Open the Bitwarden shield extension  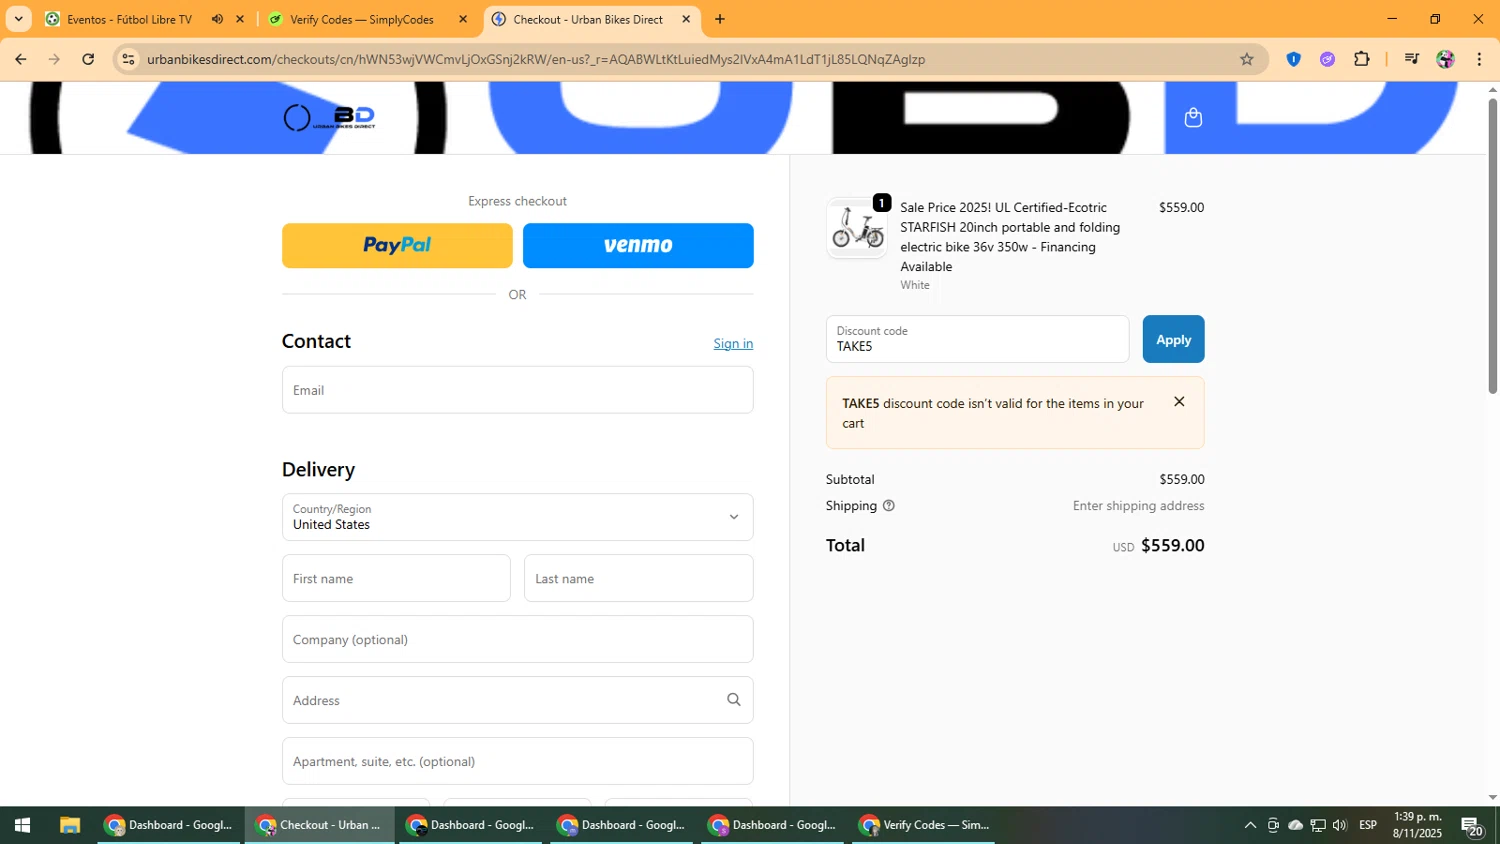[x=1293, y=59]
